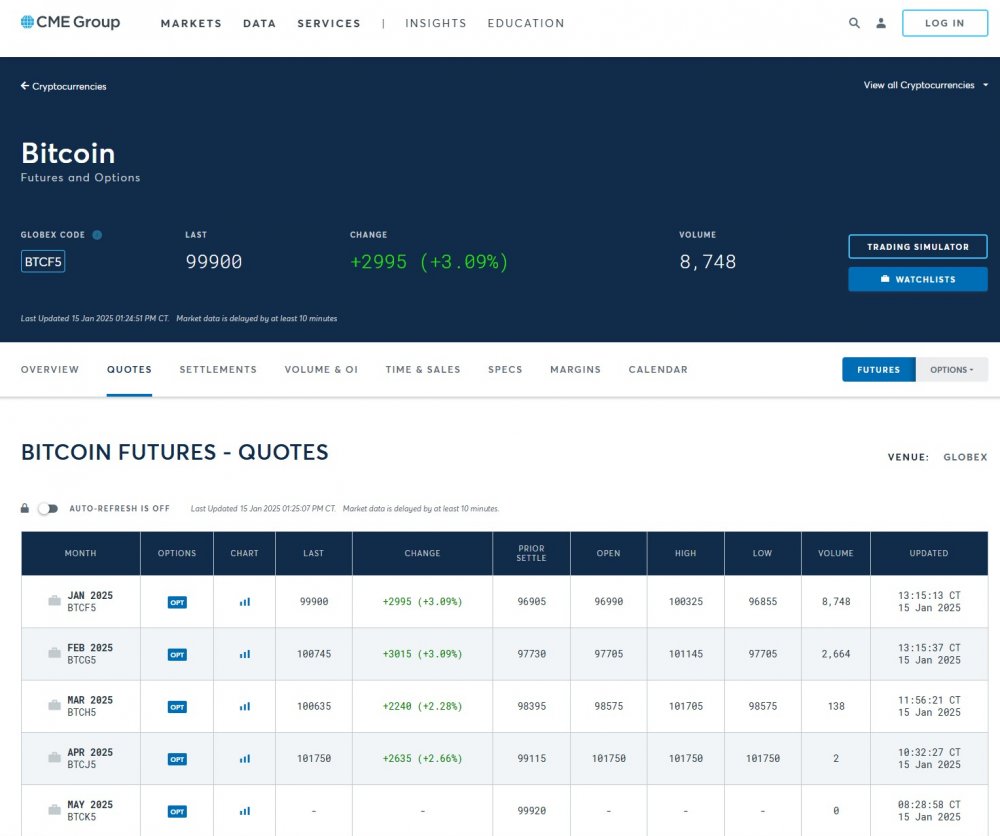Screen dimensions: 1000x836
Task: Click MAR 2025 high value 101705
Action: [686, 706]
